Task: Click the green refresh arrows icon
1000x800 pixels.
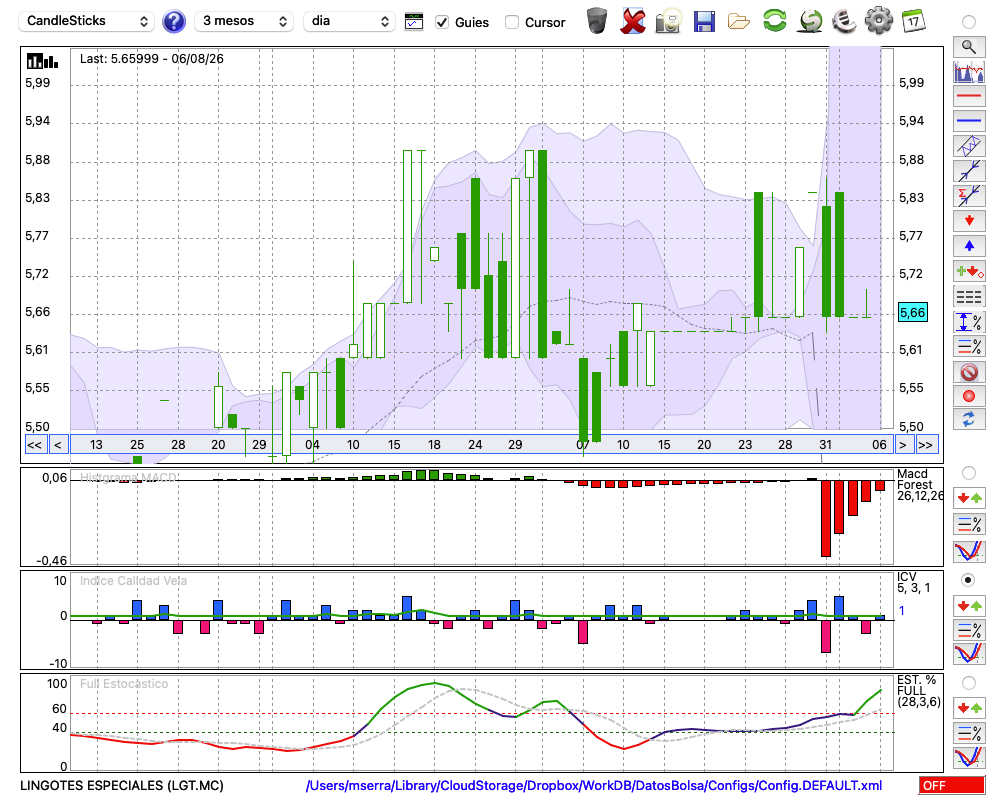Action: tap(774, 20)
